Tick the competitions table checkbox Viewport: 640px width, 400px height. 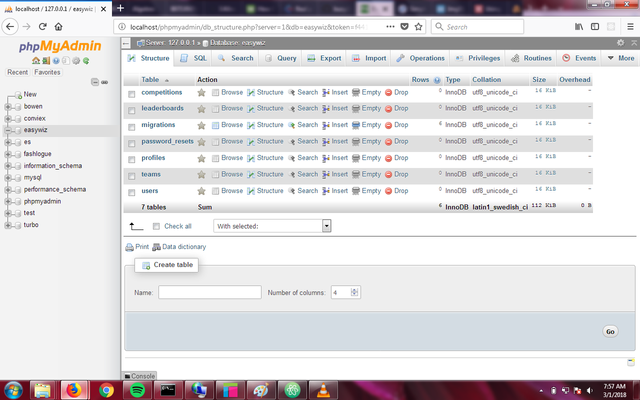pyautogui.click(x=131, y=94)
